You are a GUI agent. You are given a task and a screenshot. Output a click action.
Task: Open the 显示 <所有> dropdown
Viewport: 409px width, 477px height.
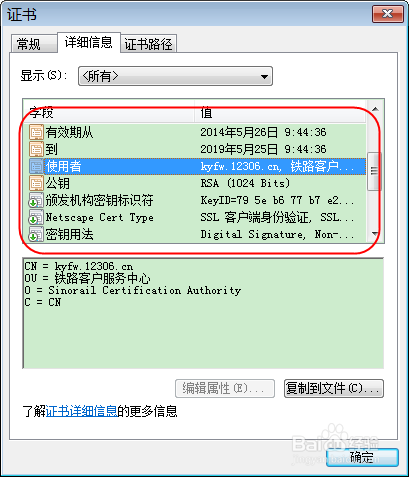click(x=175, y=76)
